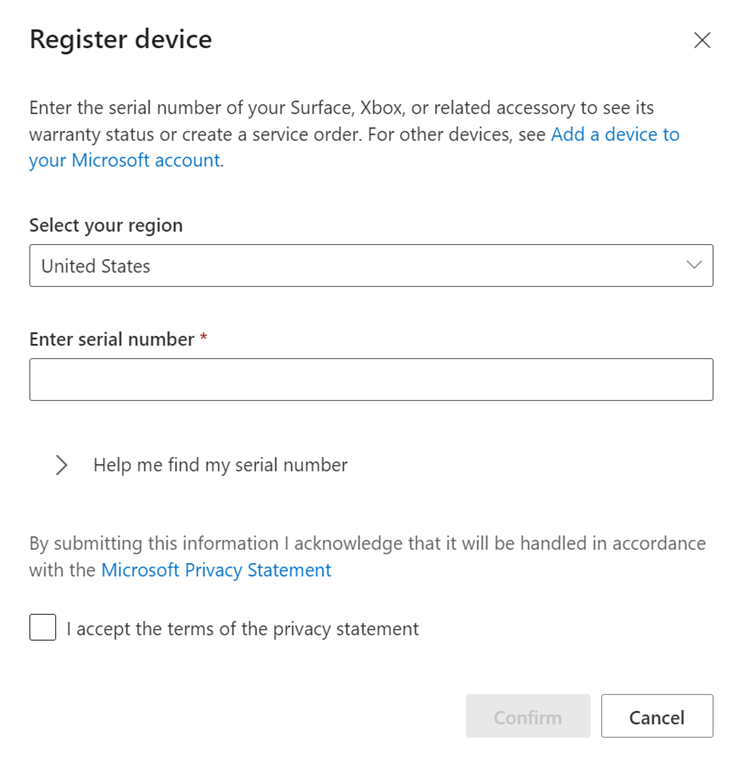
Task: Close the Register device dialog
Action: click(702, 40)
